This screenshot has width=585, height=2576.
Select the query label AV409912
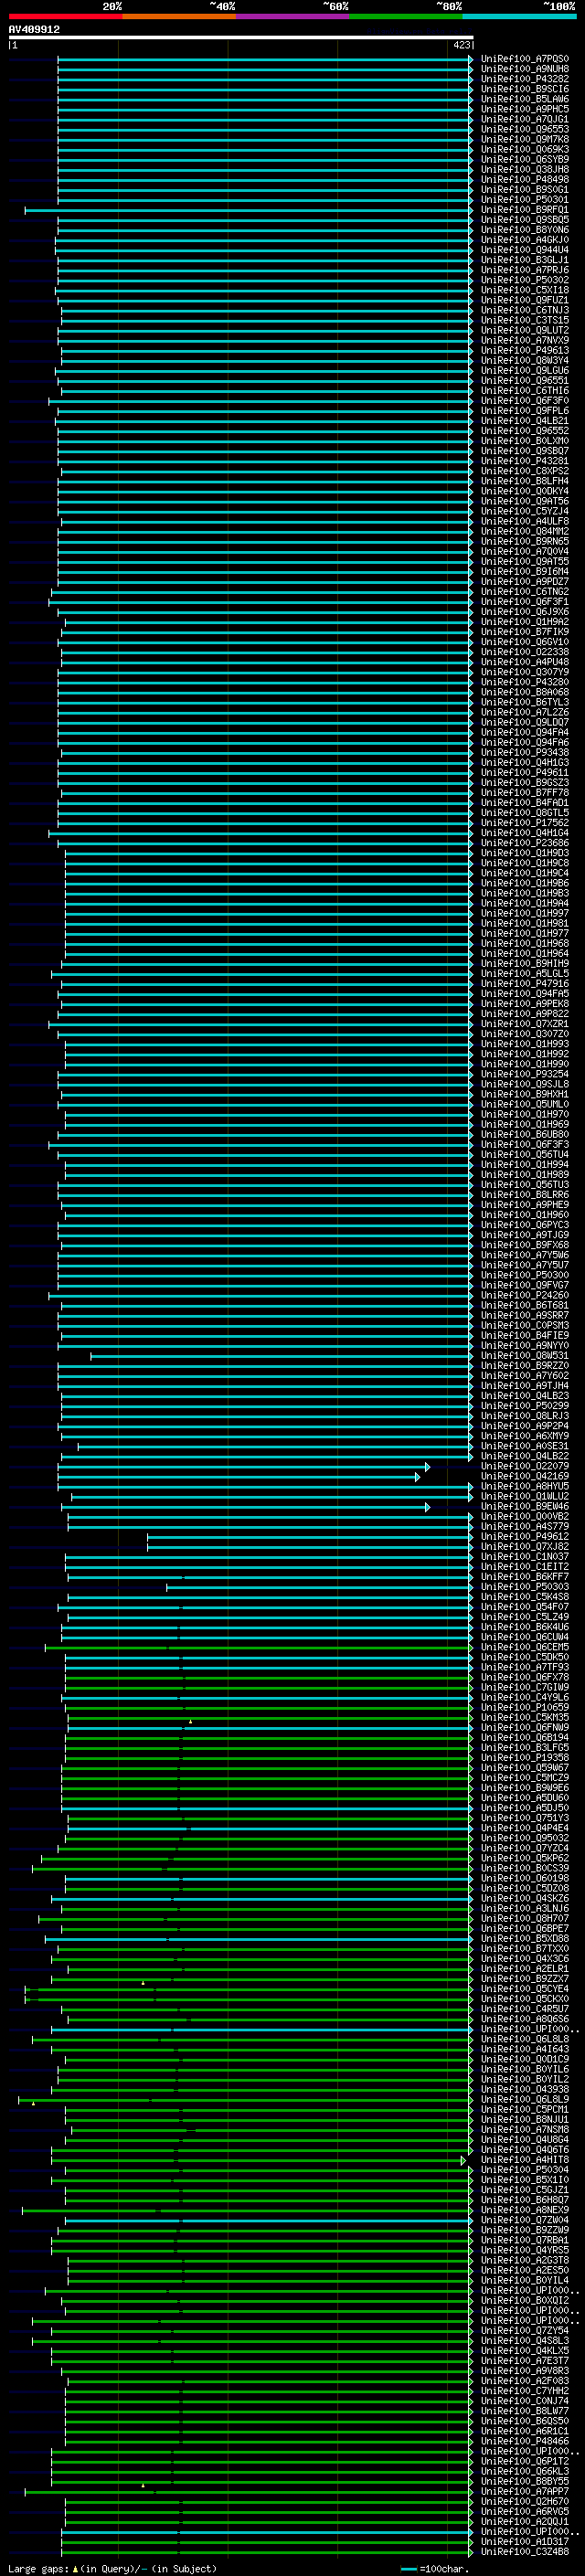pos(34,29)
